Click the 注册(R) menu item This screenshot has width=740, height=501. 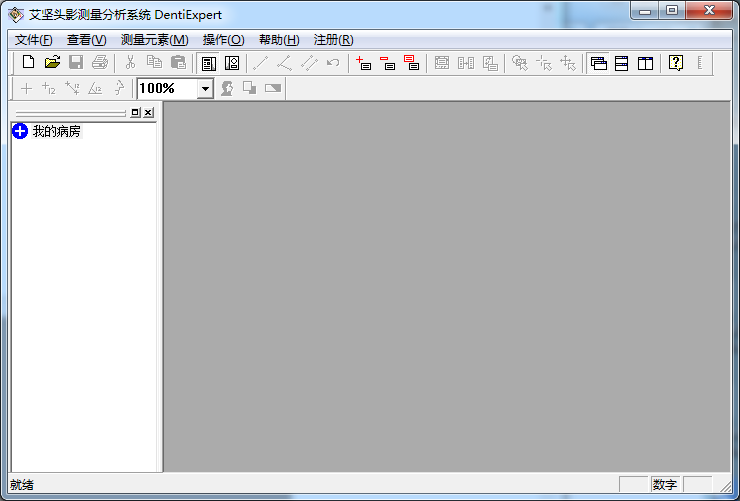click(x=333, y=40)
